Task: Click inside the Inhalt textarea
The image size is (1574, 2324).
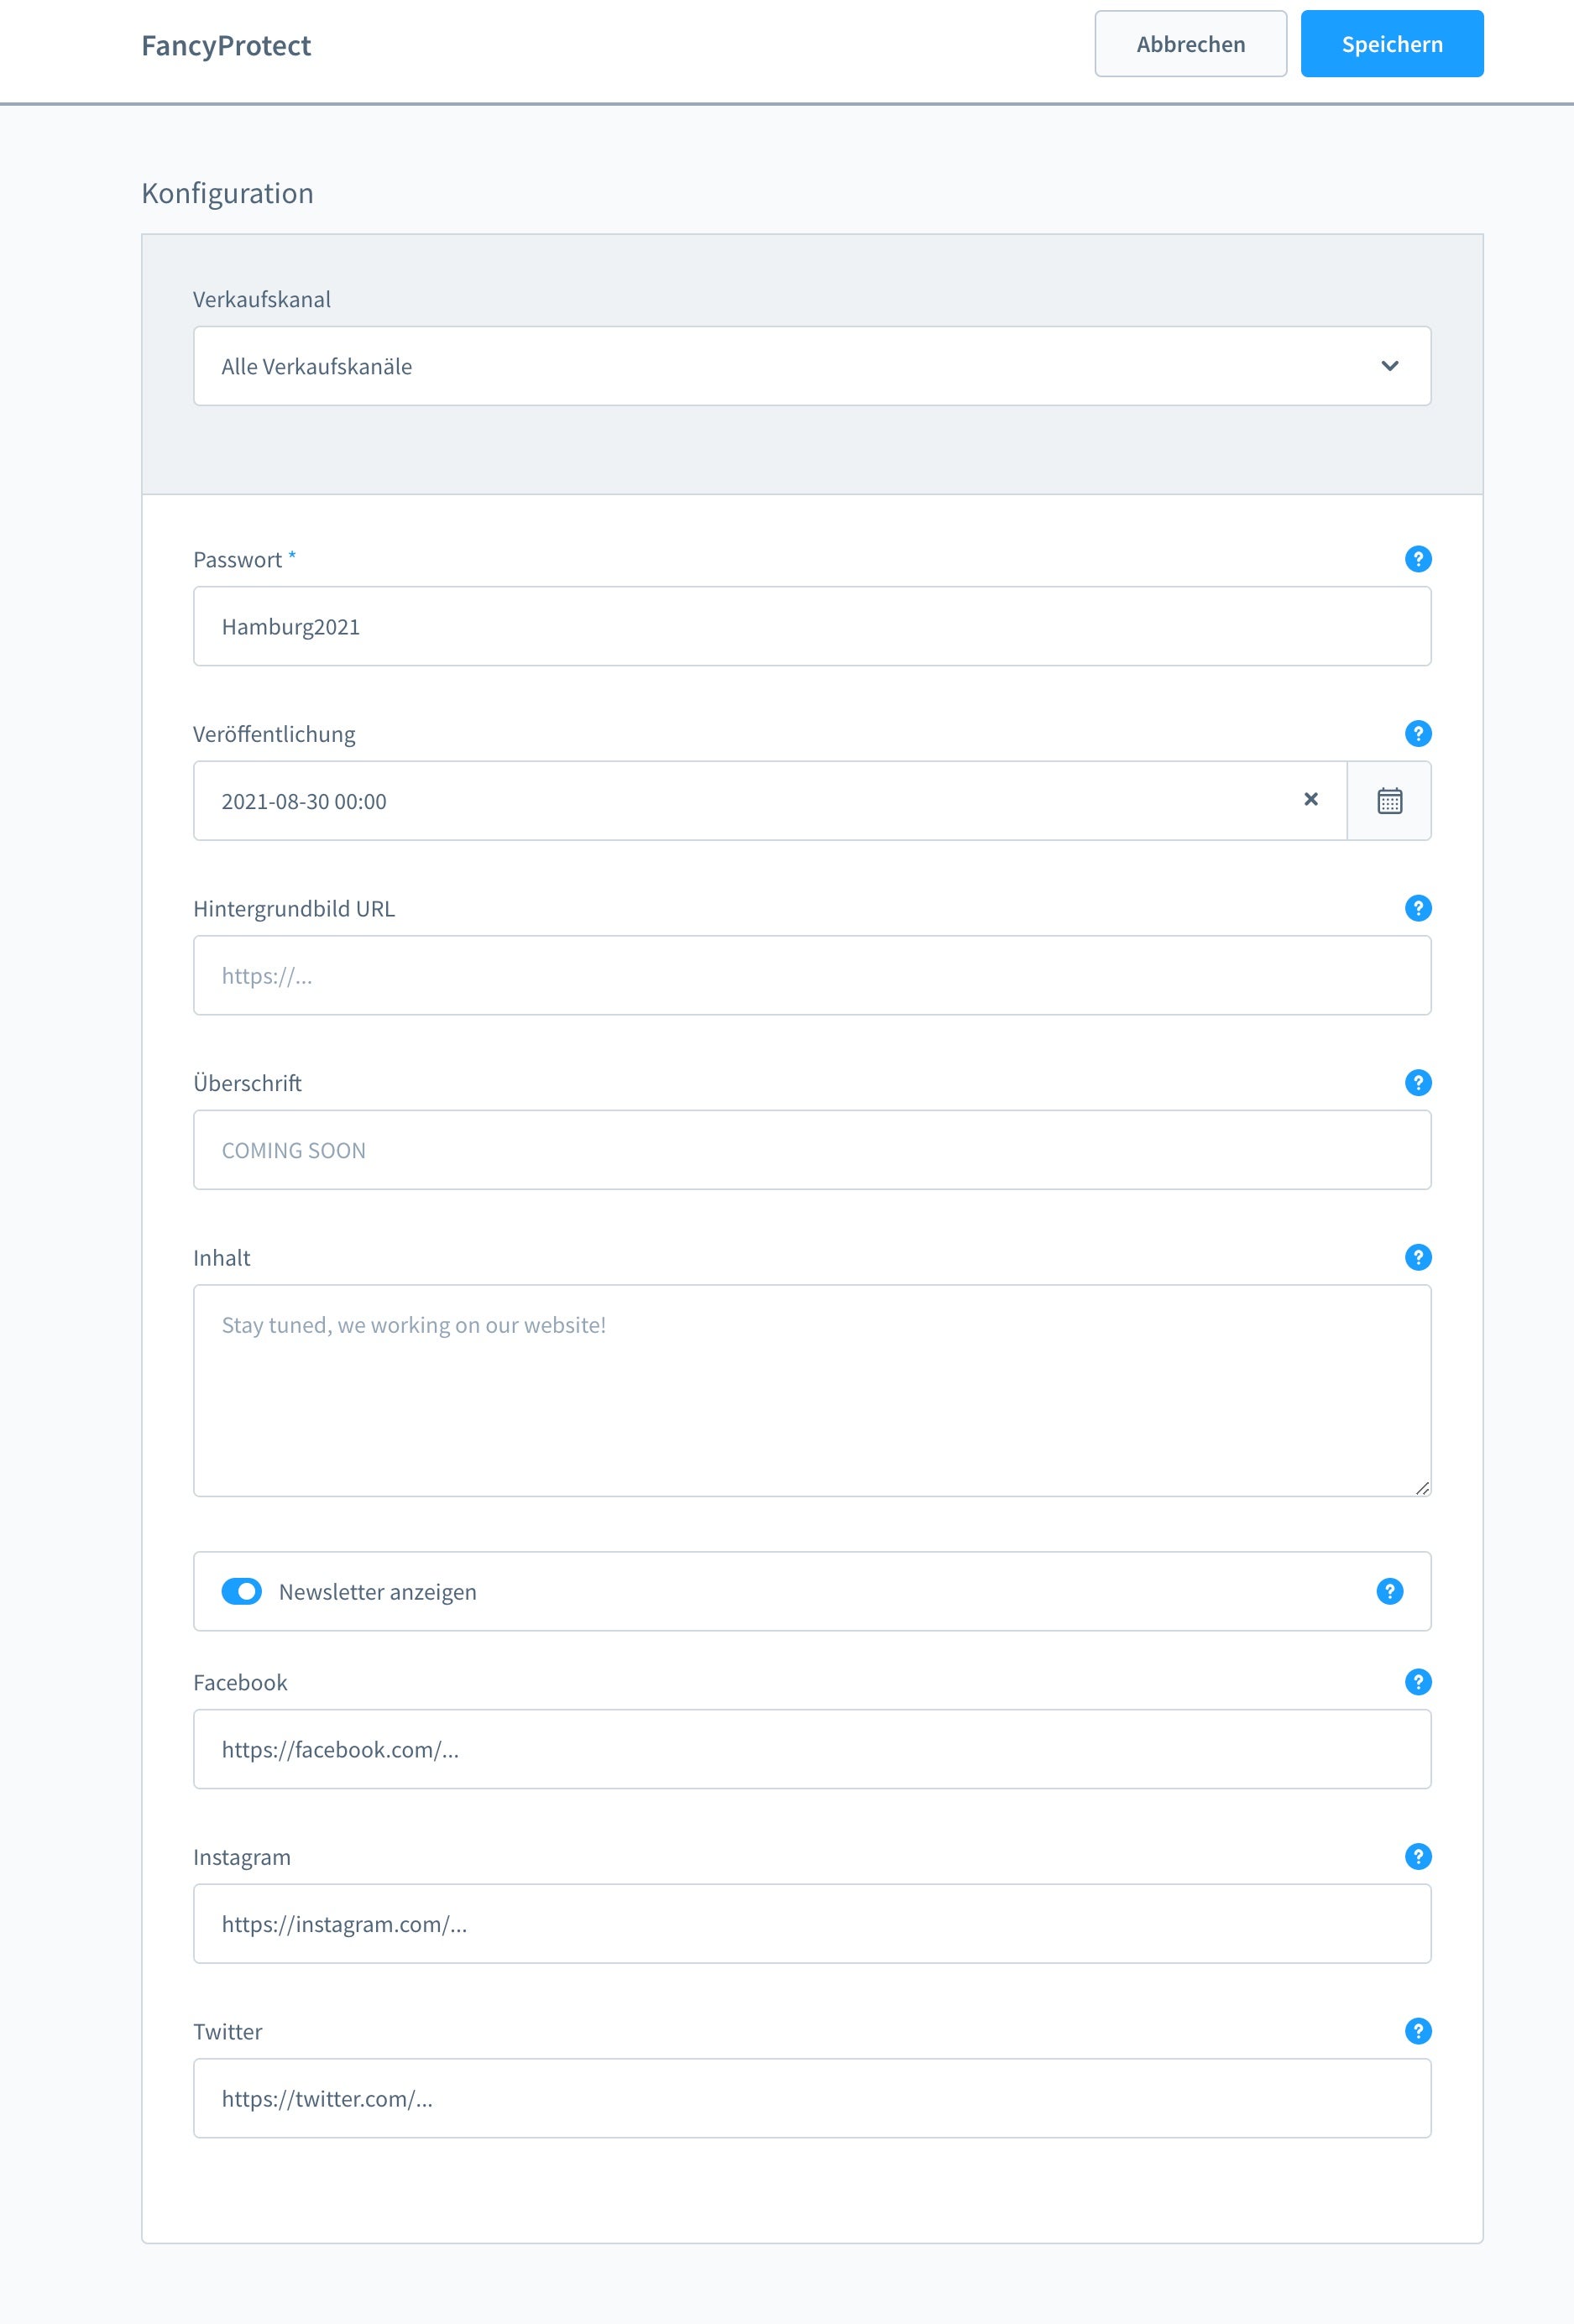Action: click(x=812, y=1391)
